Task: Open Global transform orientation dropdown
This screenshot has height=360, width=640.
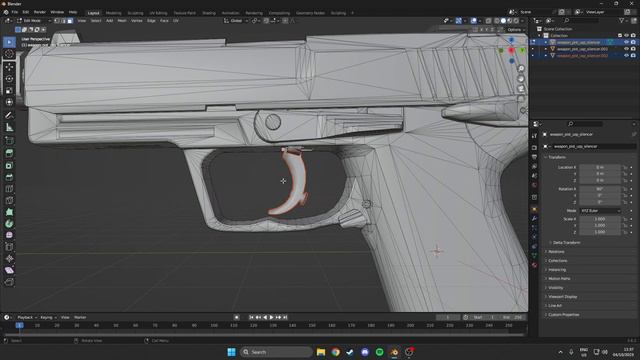Action: [x=236, y=20]
